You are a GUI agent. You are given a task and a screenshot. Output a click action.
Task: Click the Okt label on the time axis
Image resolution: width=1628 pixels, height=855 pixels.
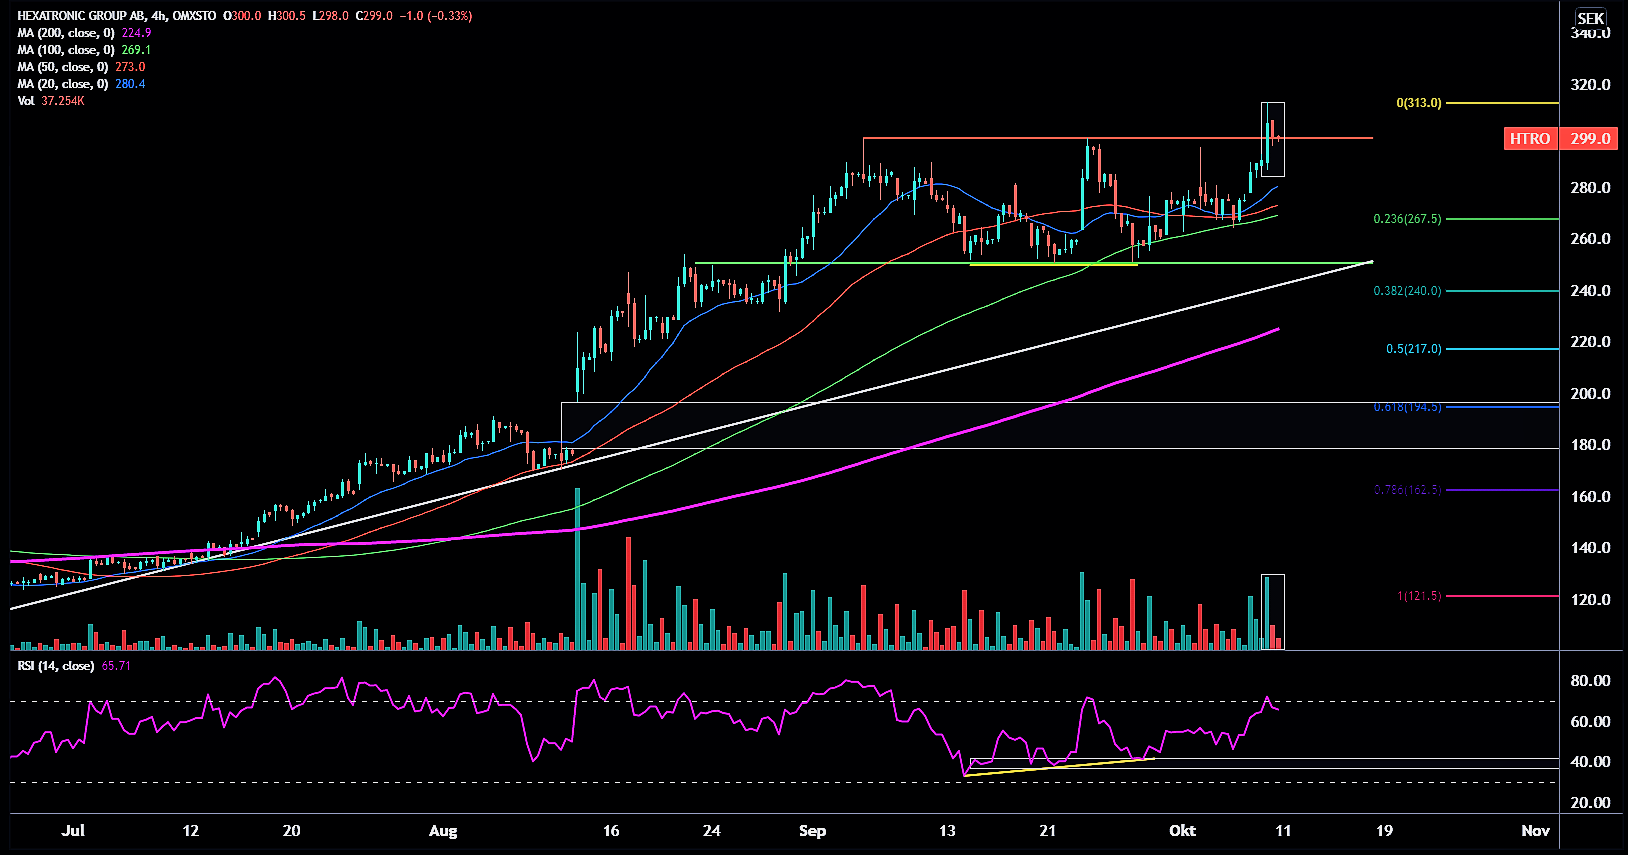(1182, 831)
